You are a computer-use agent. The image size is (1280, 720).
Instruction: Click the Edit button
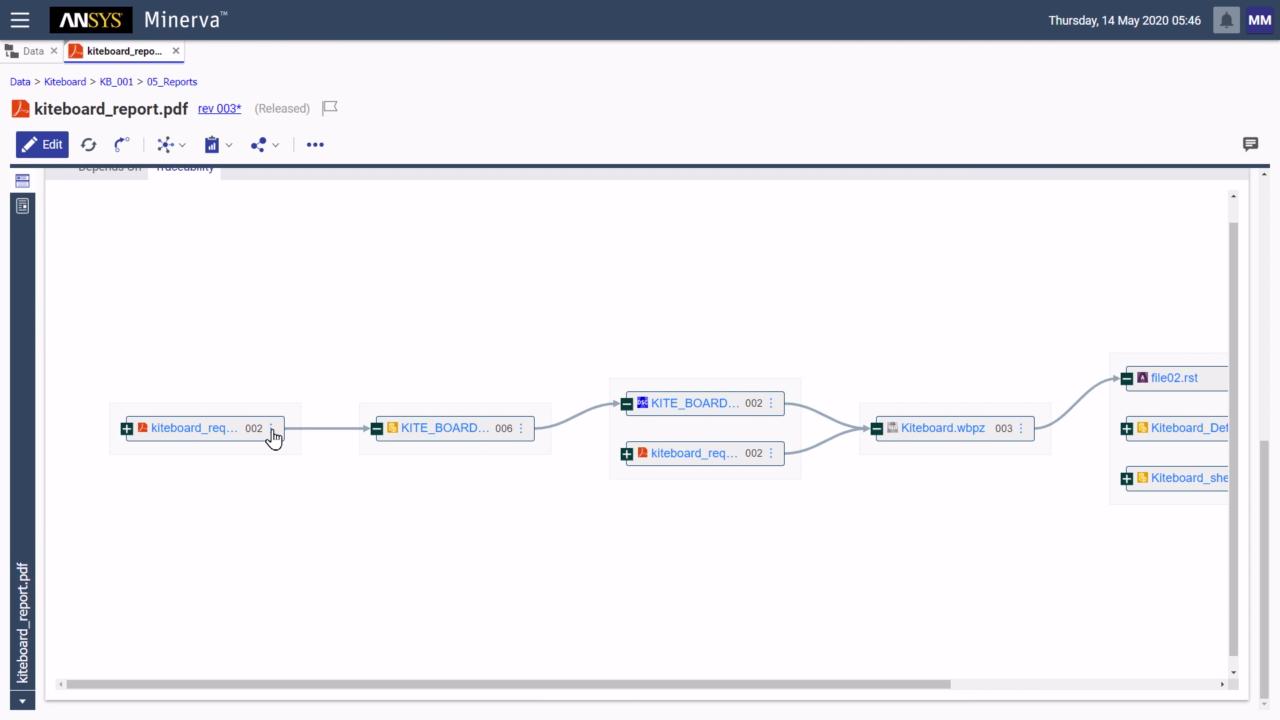point(42,145)
